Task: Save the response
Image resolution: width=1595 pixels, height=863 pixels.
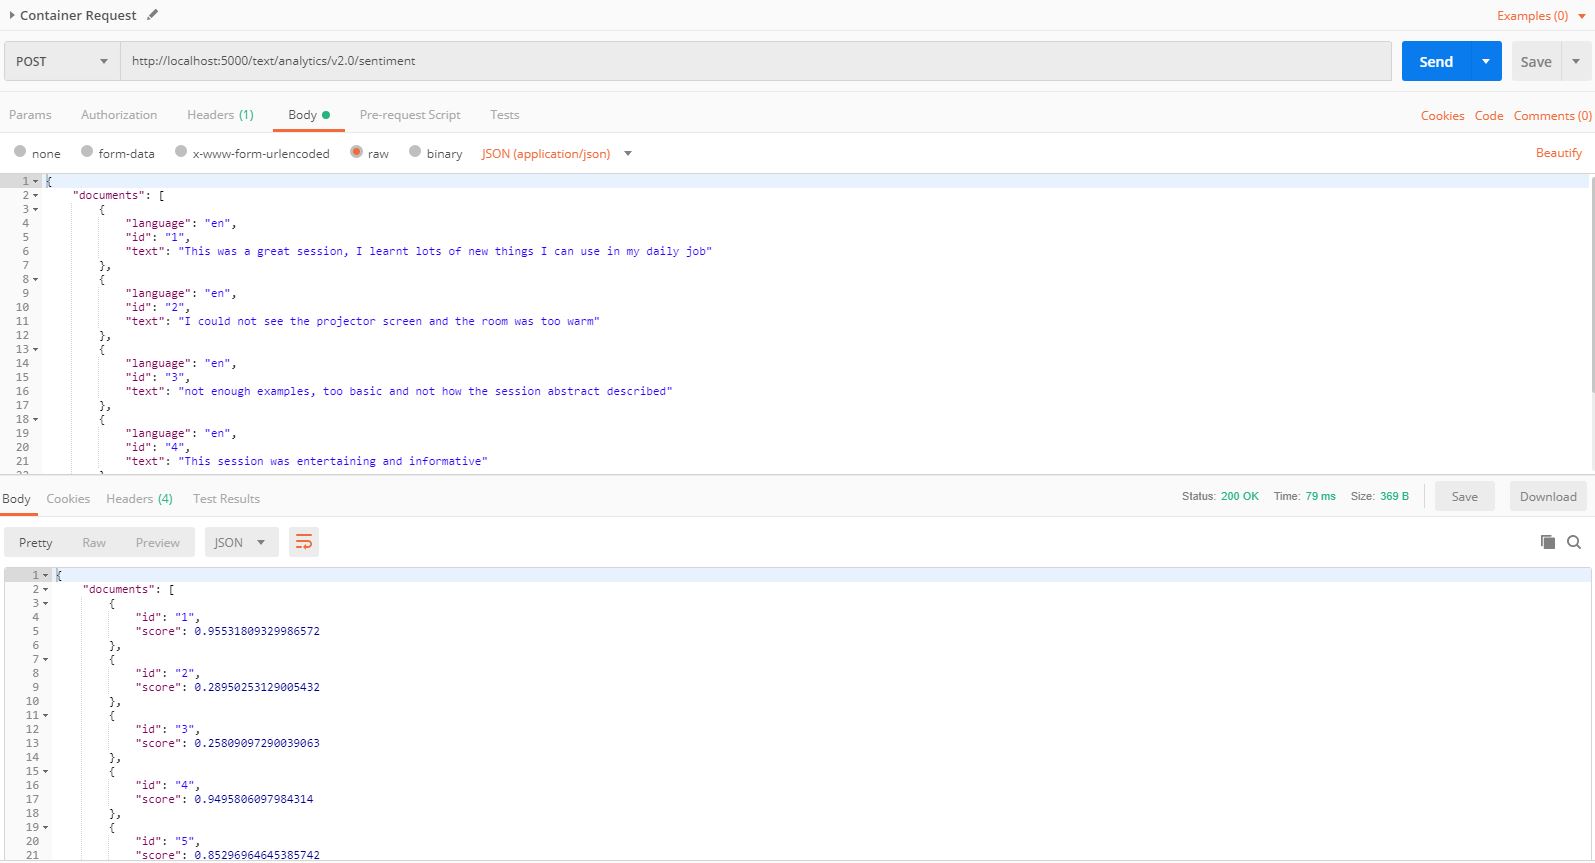Action: (1465, 497)
